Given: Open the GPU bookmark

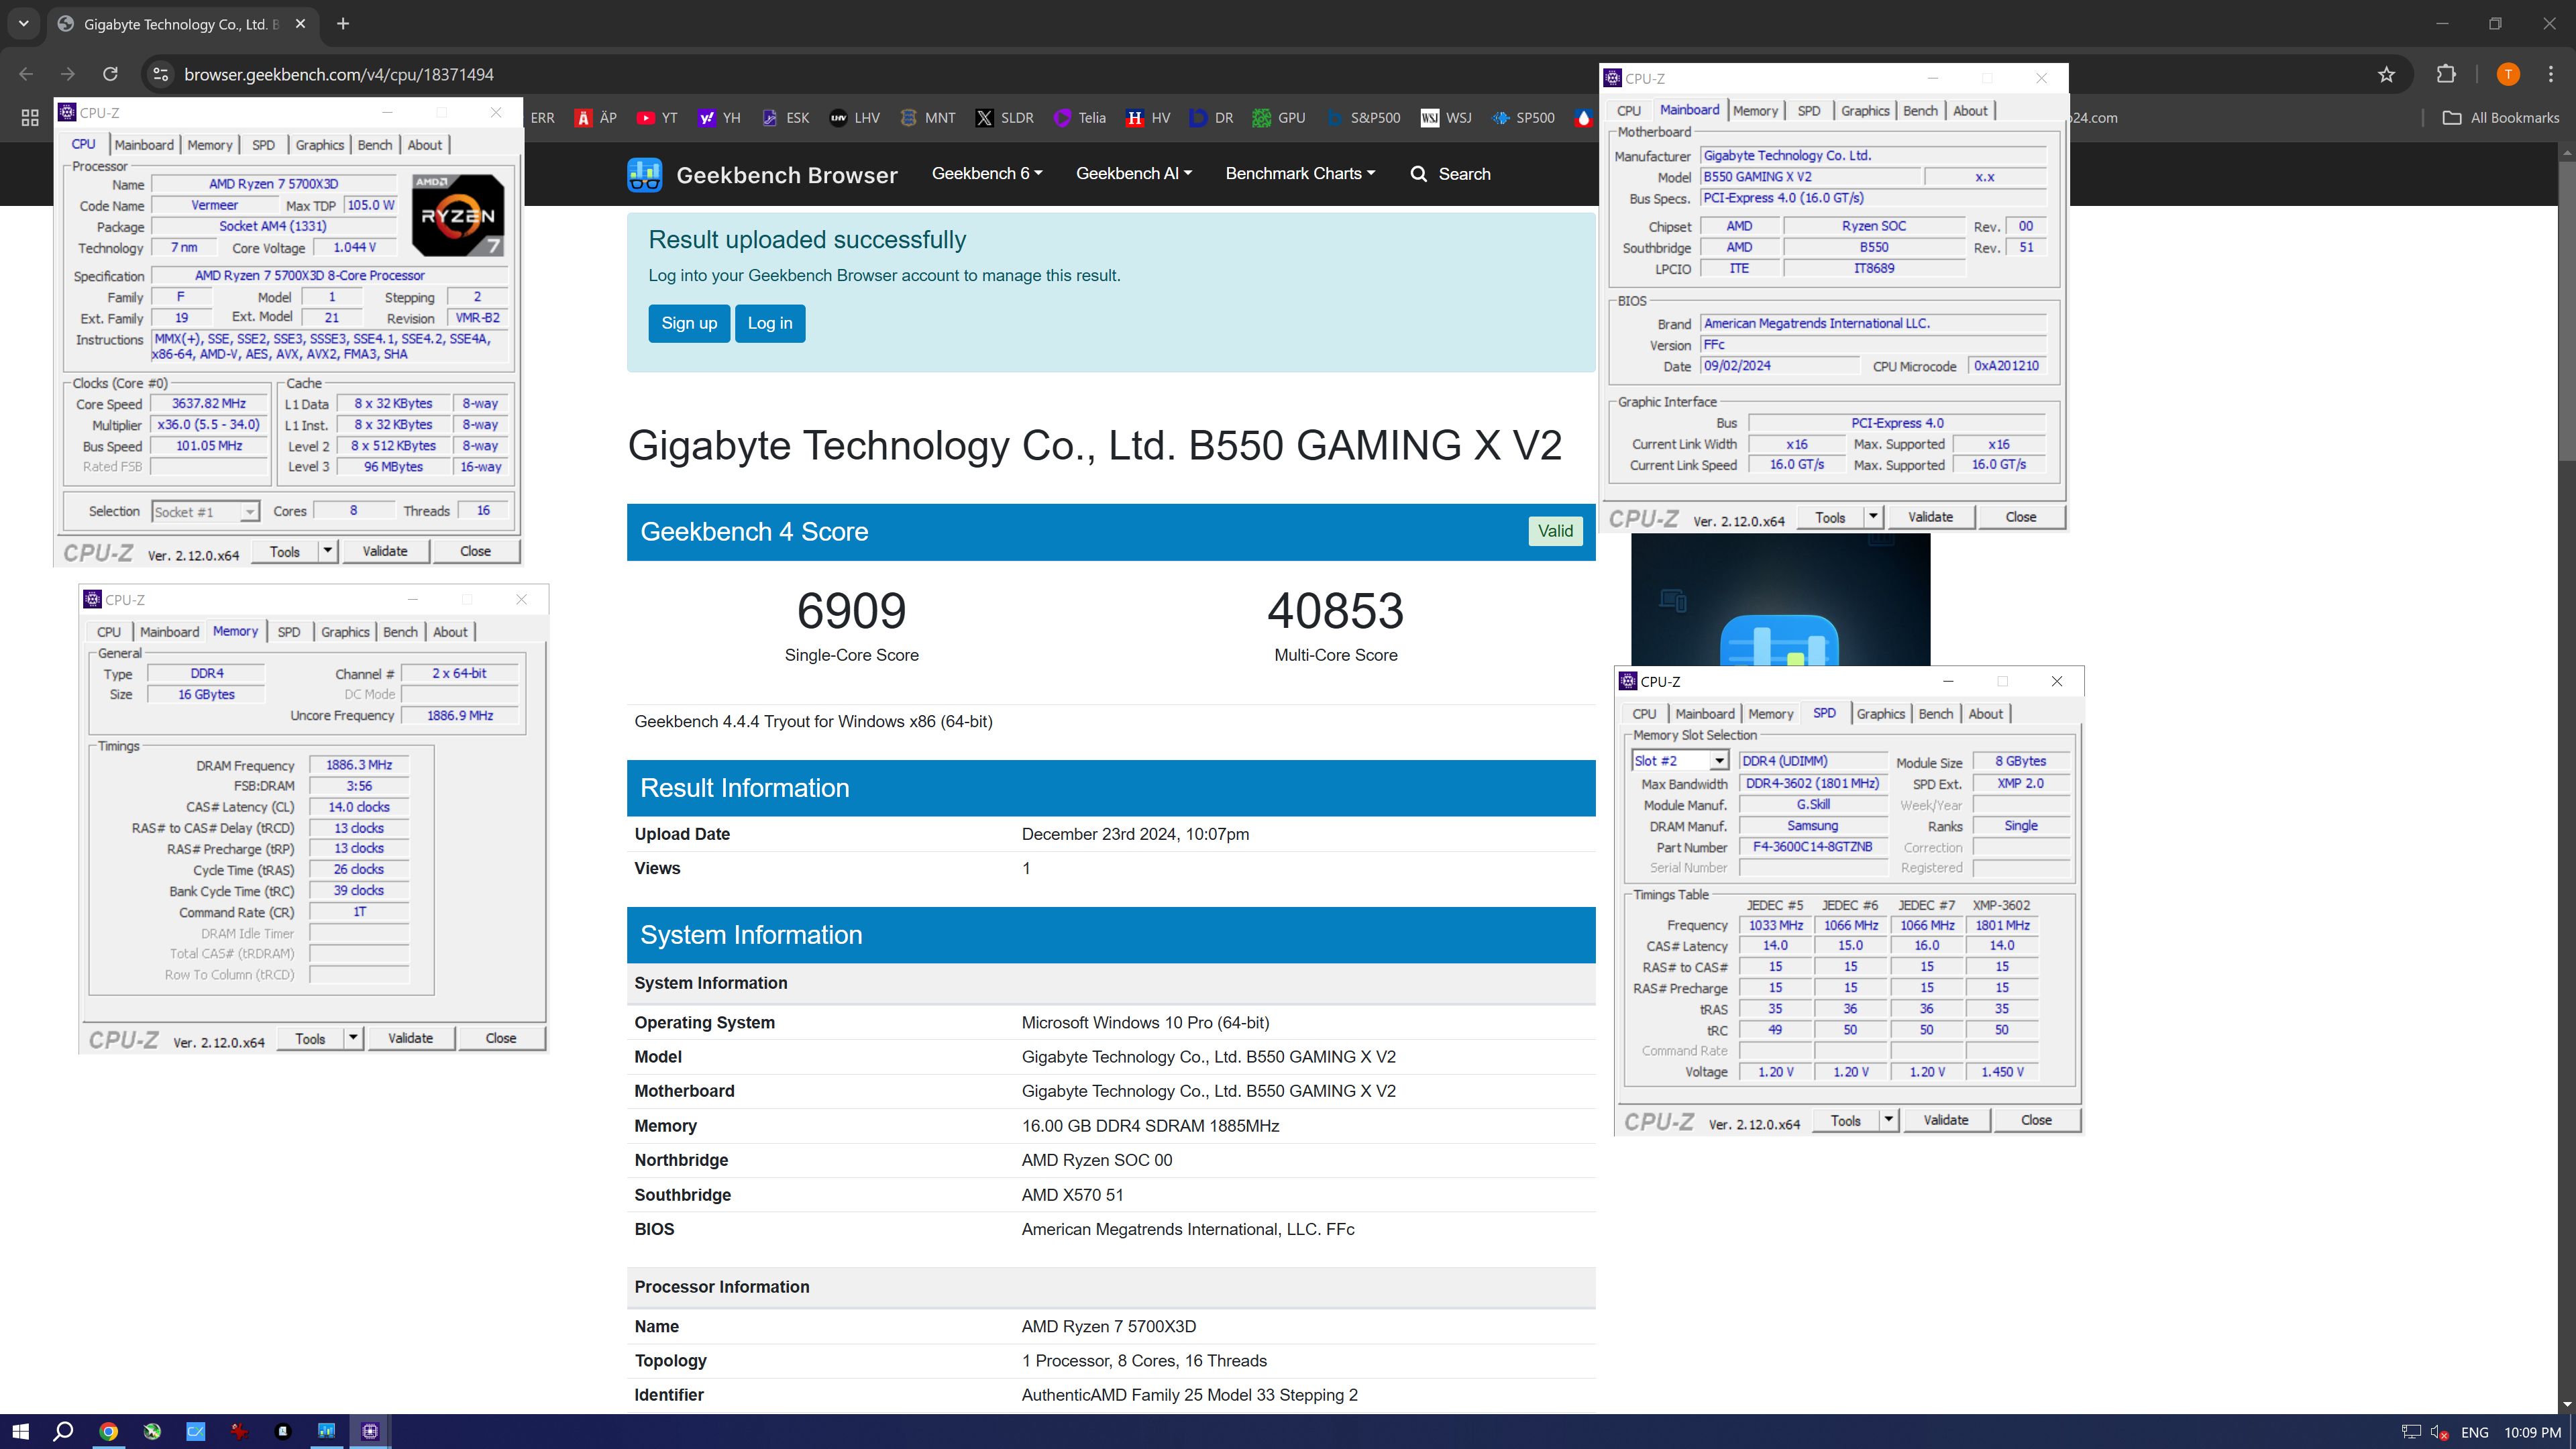Looking at the screenshot, I should (1279, 118).
